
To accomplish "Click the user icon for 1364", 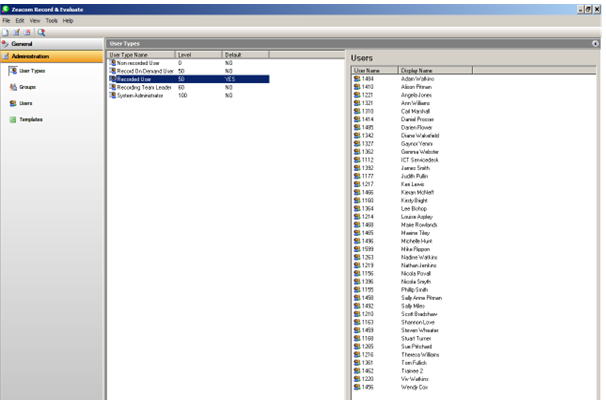I will 357,208.
